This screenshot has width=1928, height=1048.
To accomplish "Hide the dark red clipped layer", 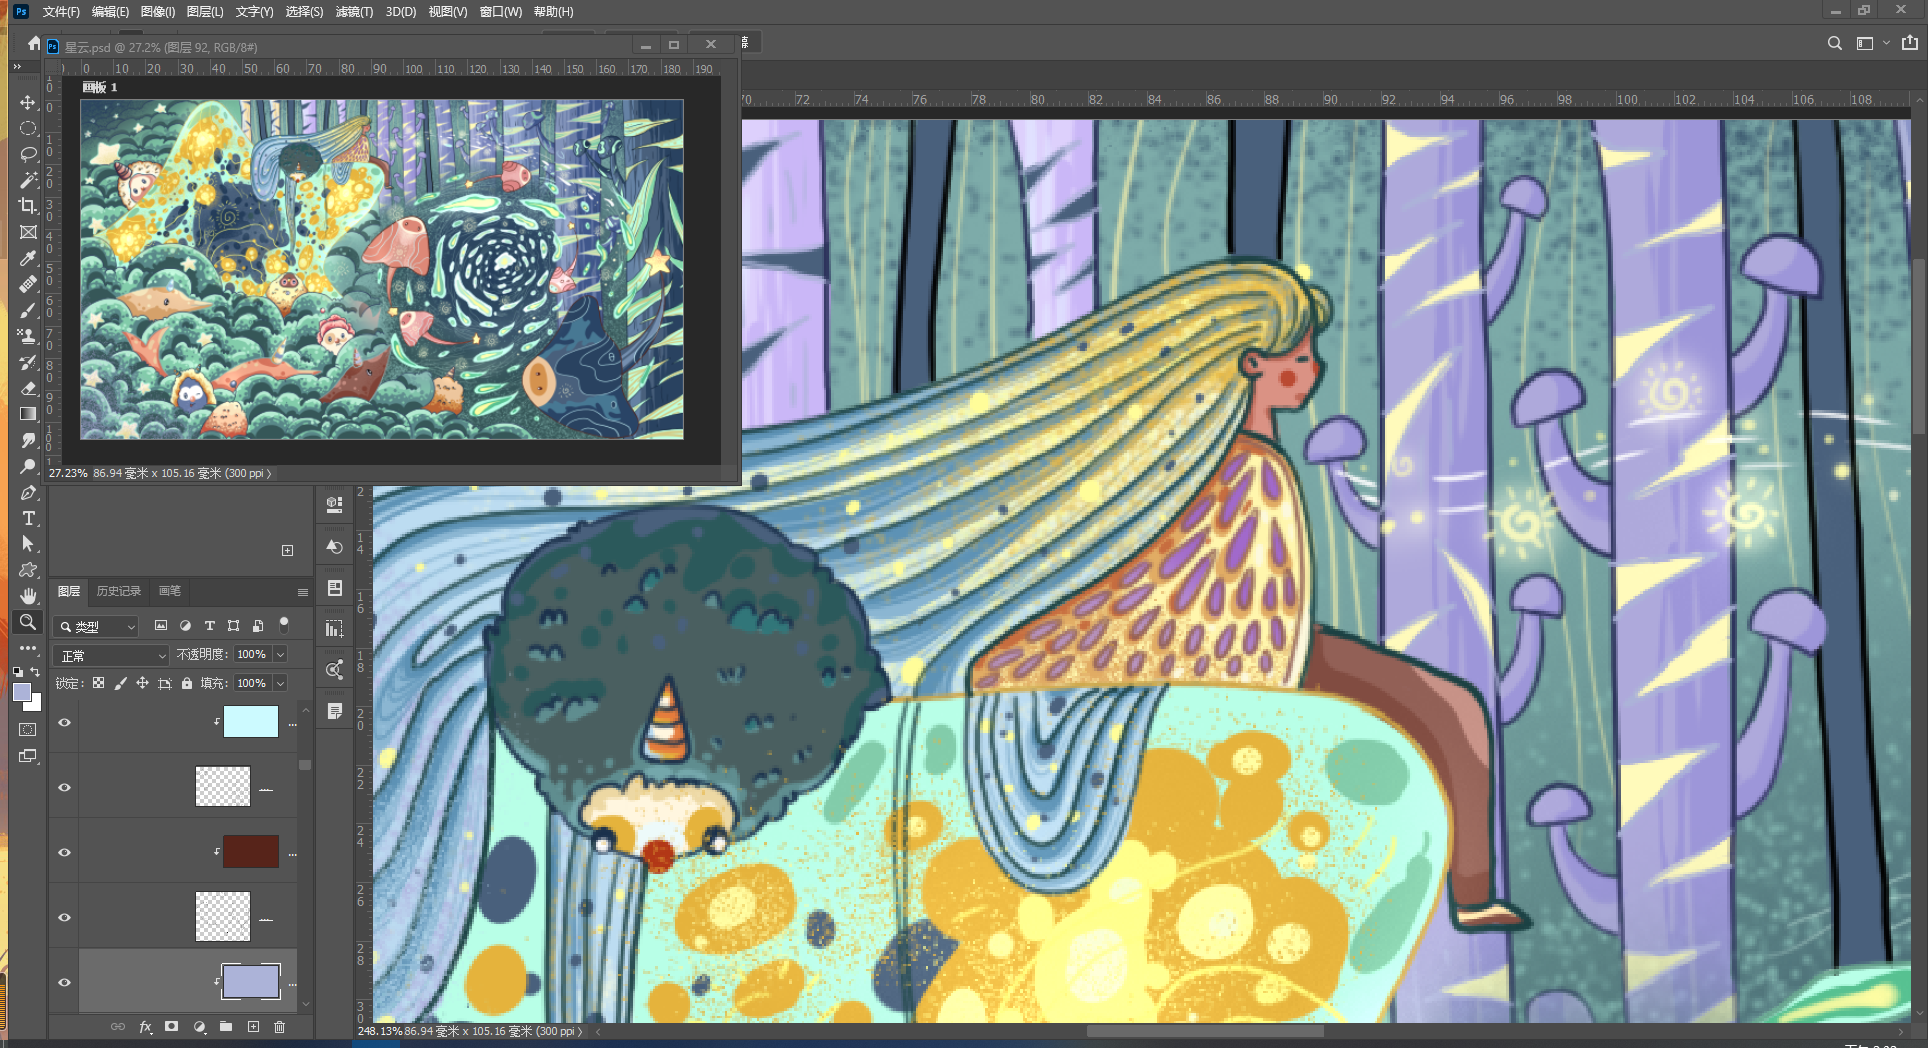I will coord(65,852).
